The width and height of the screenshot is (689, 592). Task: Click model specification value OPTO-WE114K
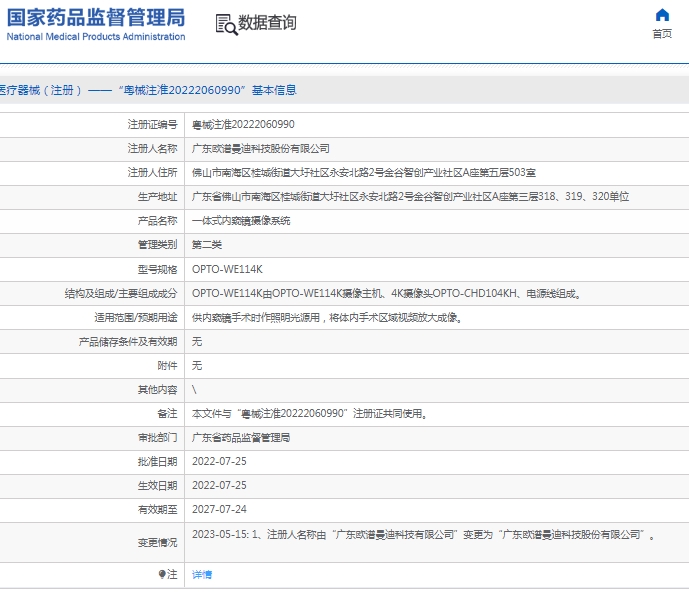(227, 269)
